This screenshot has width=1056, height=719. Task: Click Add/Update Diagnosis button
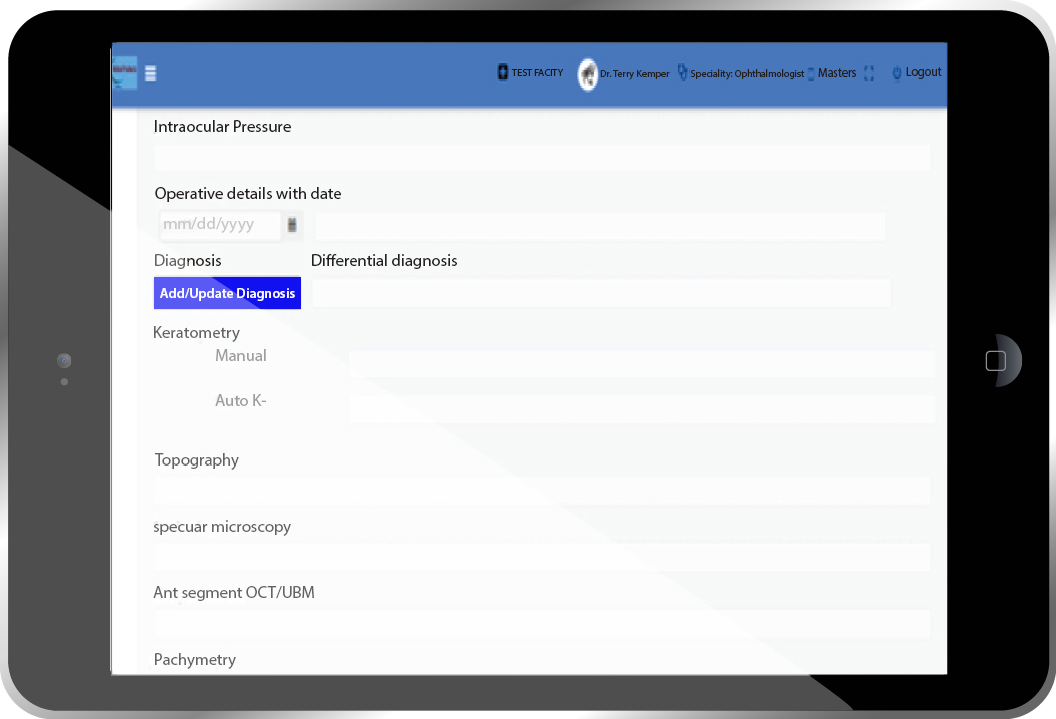(x=228, y=293)
